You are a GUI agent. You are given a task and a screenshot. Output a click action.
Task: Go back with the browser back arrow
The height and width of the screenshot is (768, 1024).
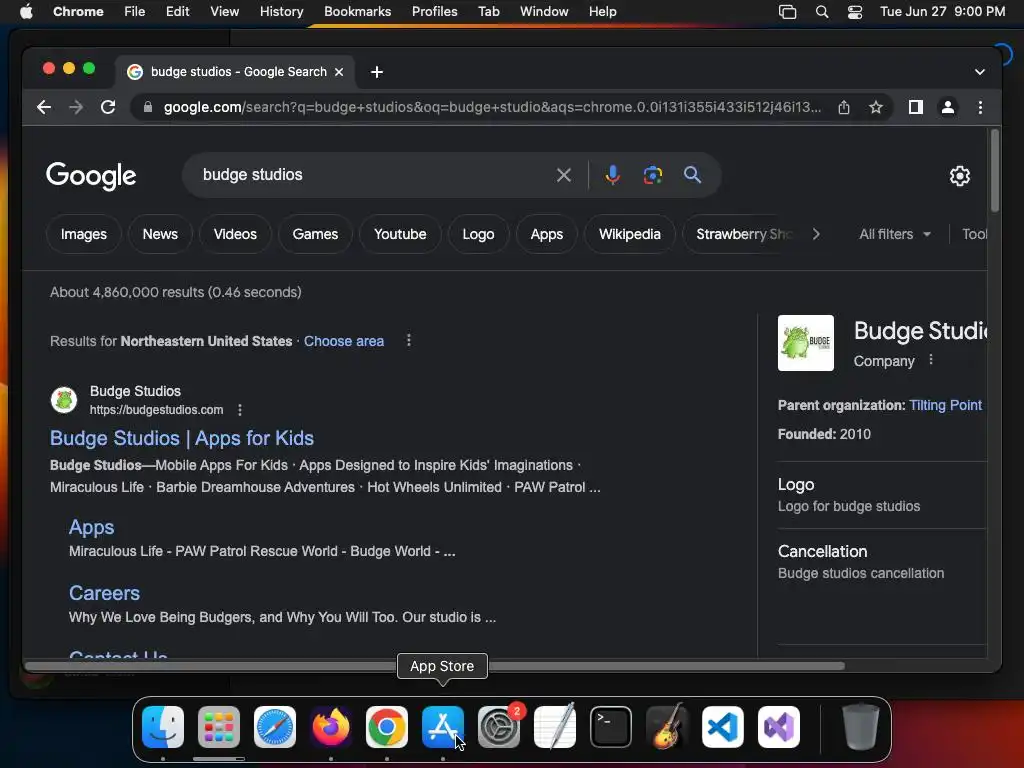[x=44, y=107]
